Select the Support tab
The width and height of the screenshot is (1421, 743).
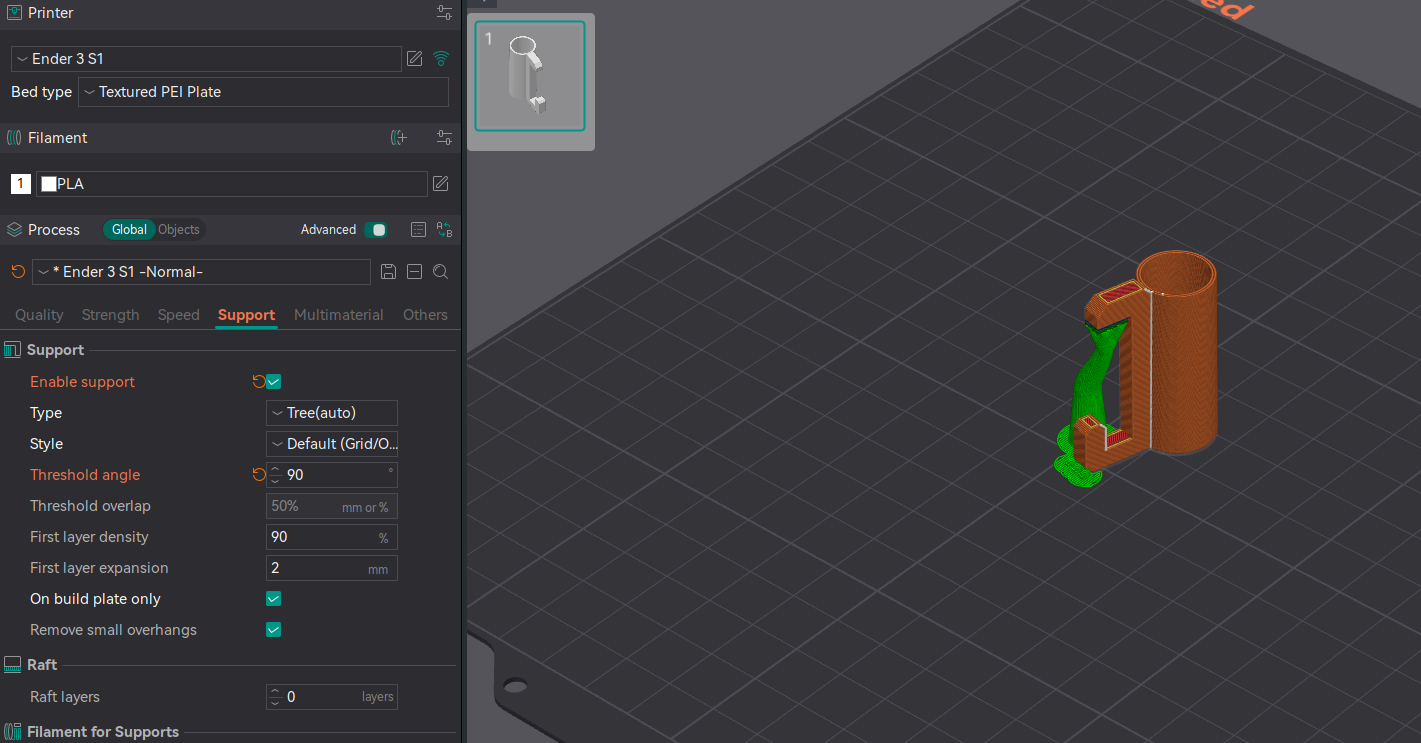coord(246,315)
